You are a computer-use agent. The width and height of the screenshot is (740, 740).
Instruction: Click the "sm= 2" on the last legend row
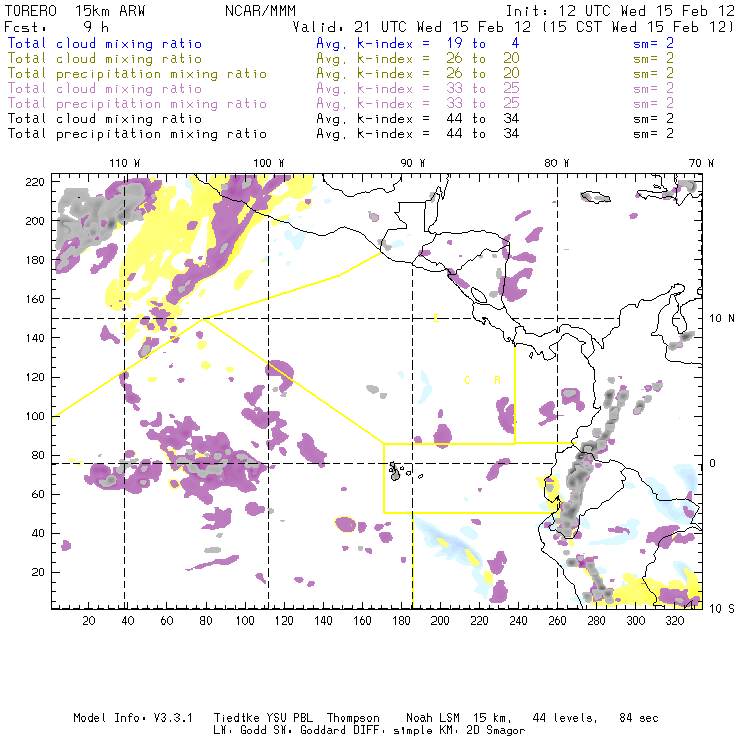point(654,134)
